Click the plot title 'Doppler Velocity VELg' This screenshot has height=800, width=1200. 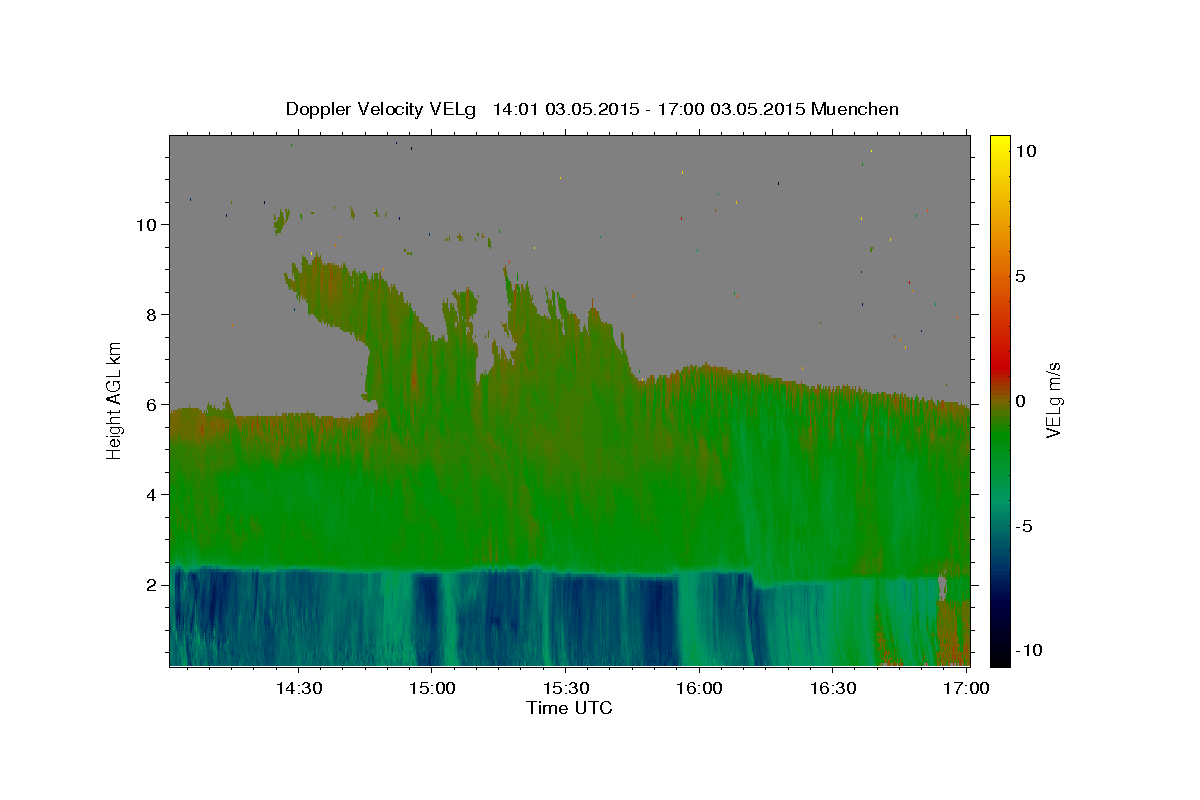point(381,109)
